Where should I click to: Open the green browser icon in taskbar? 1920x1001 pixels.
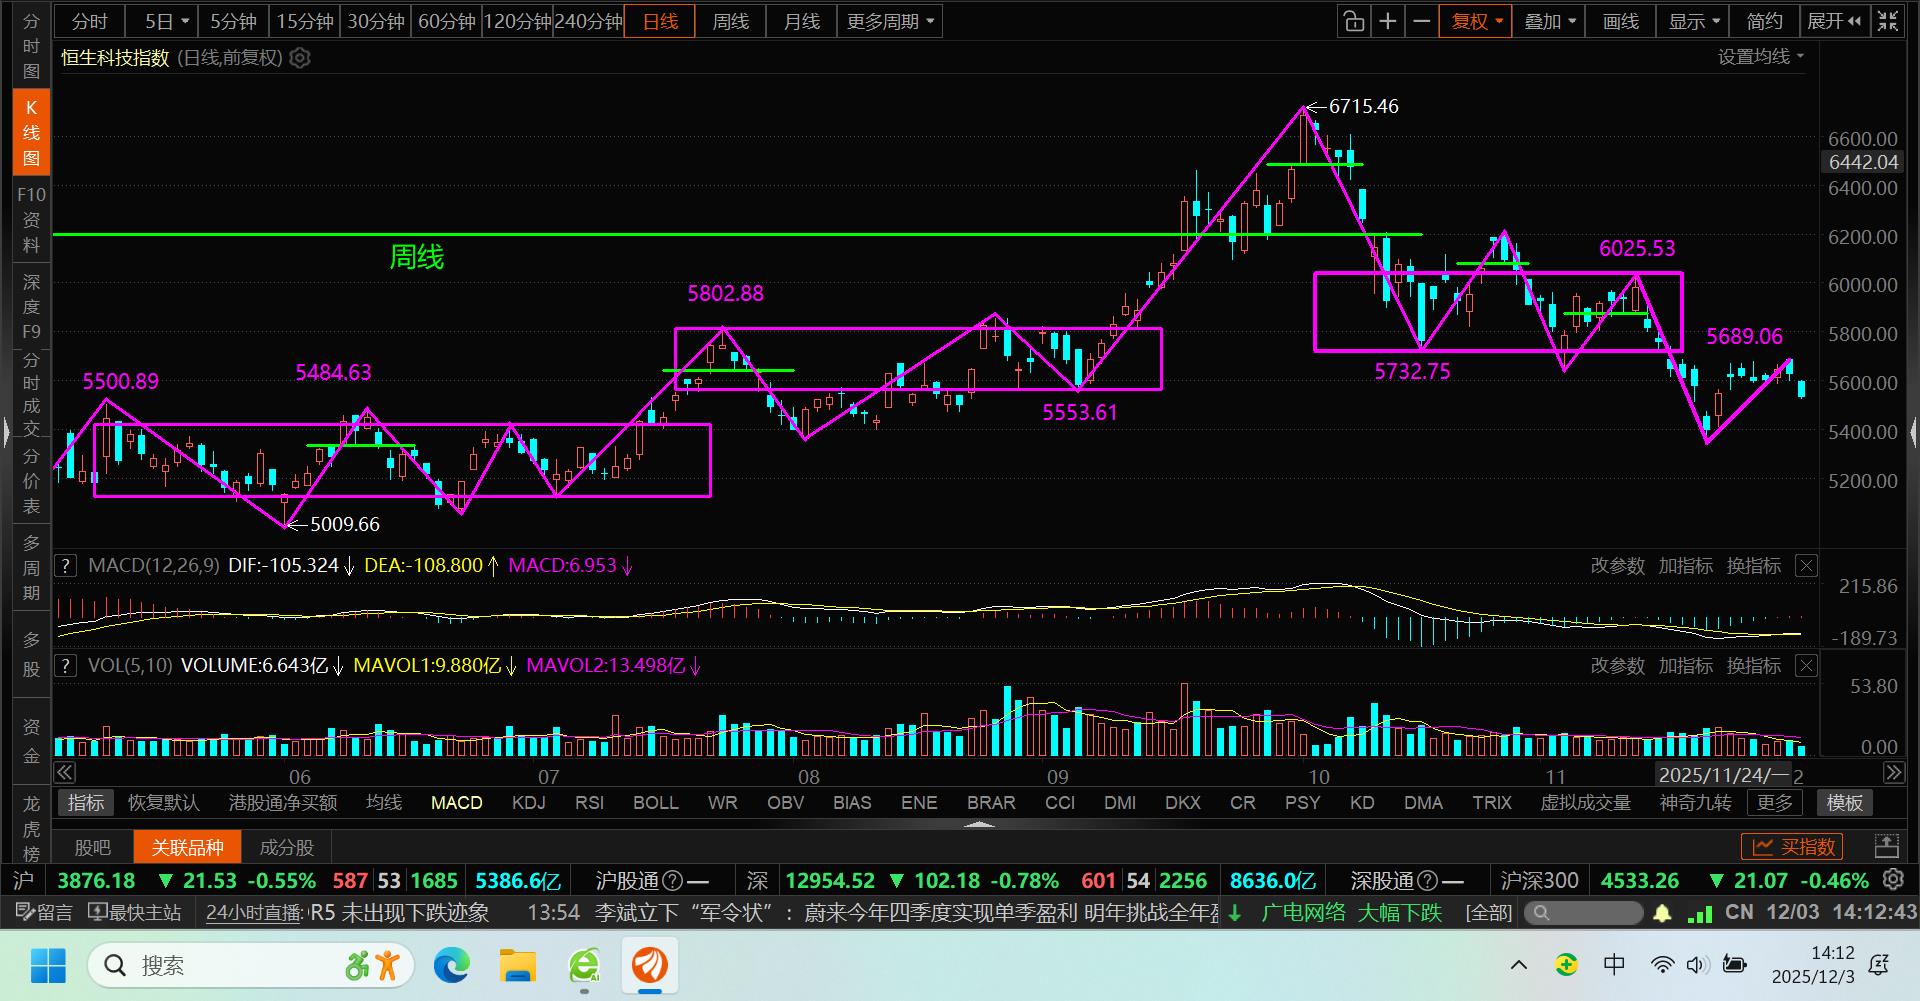coord(584,966)
